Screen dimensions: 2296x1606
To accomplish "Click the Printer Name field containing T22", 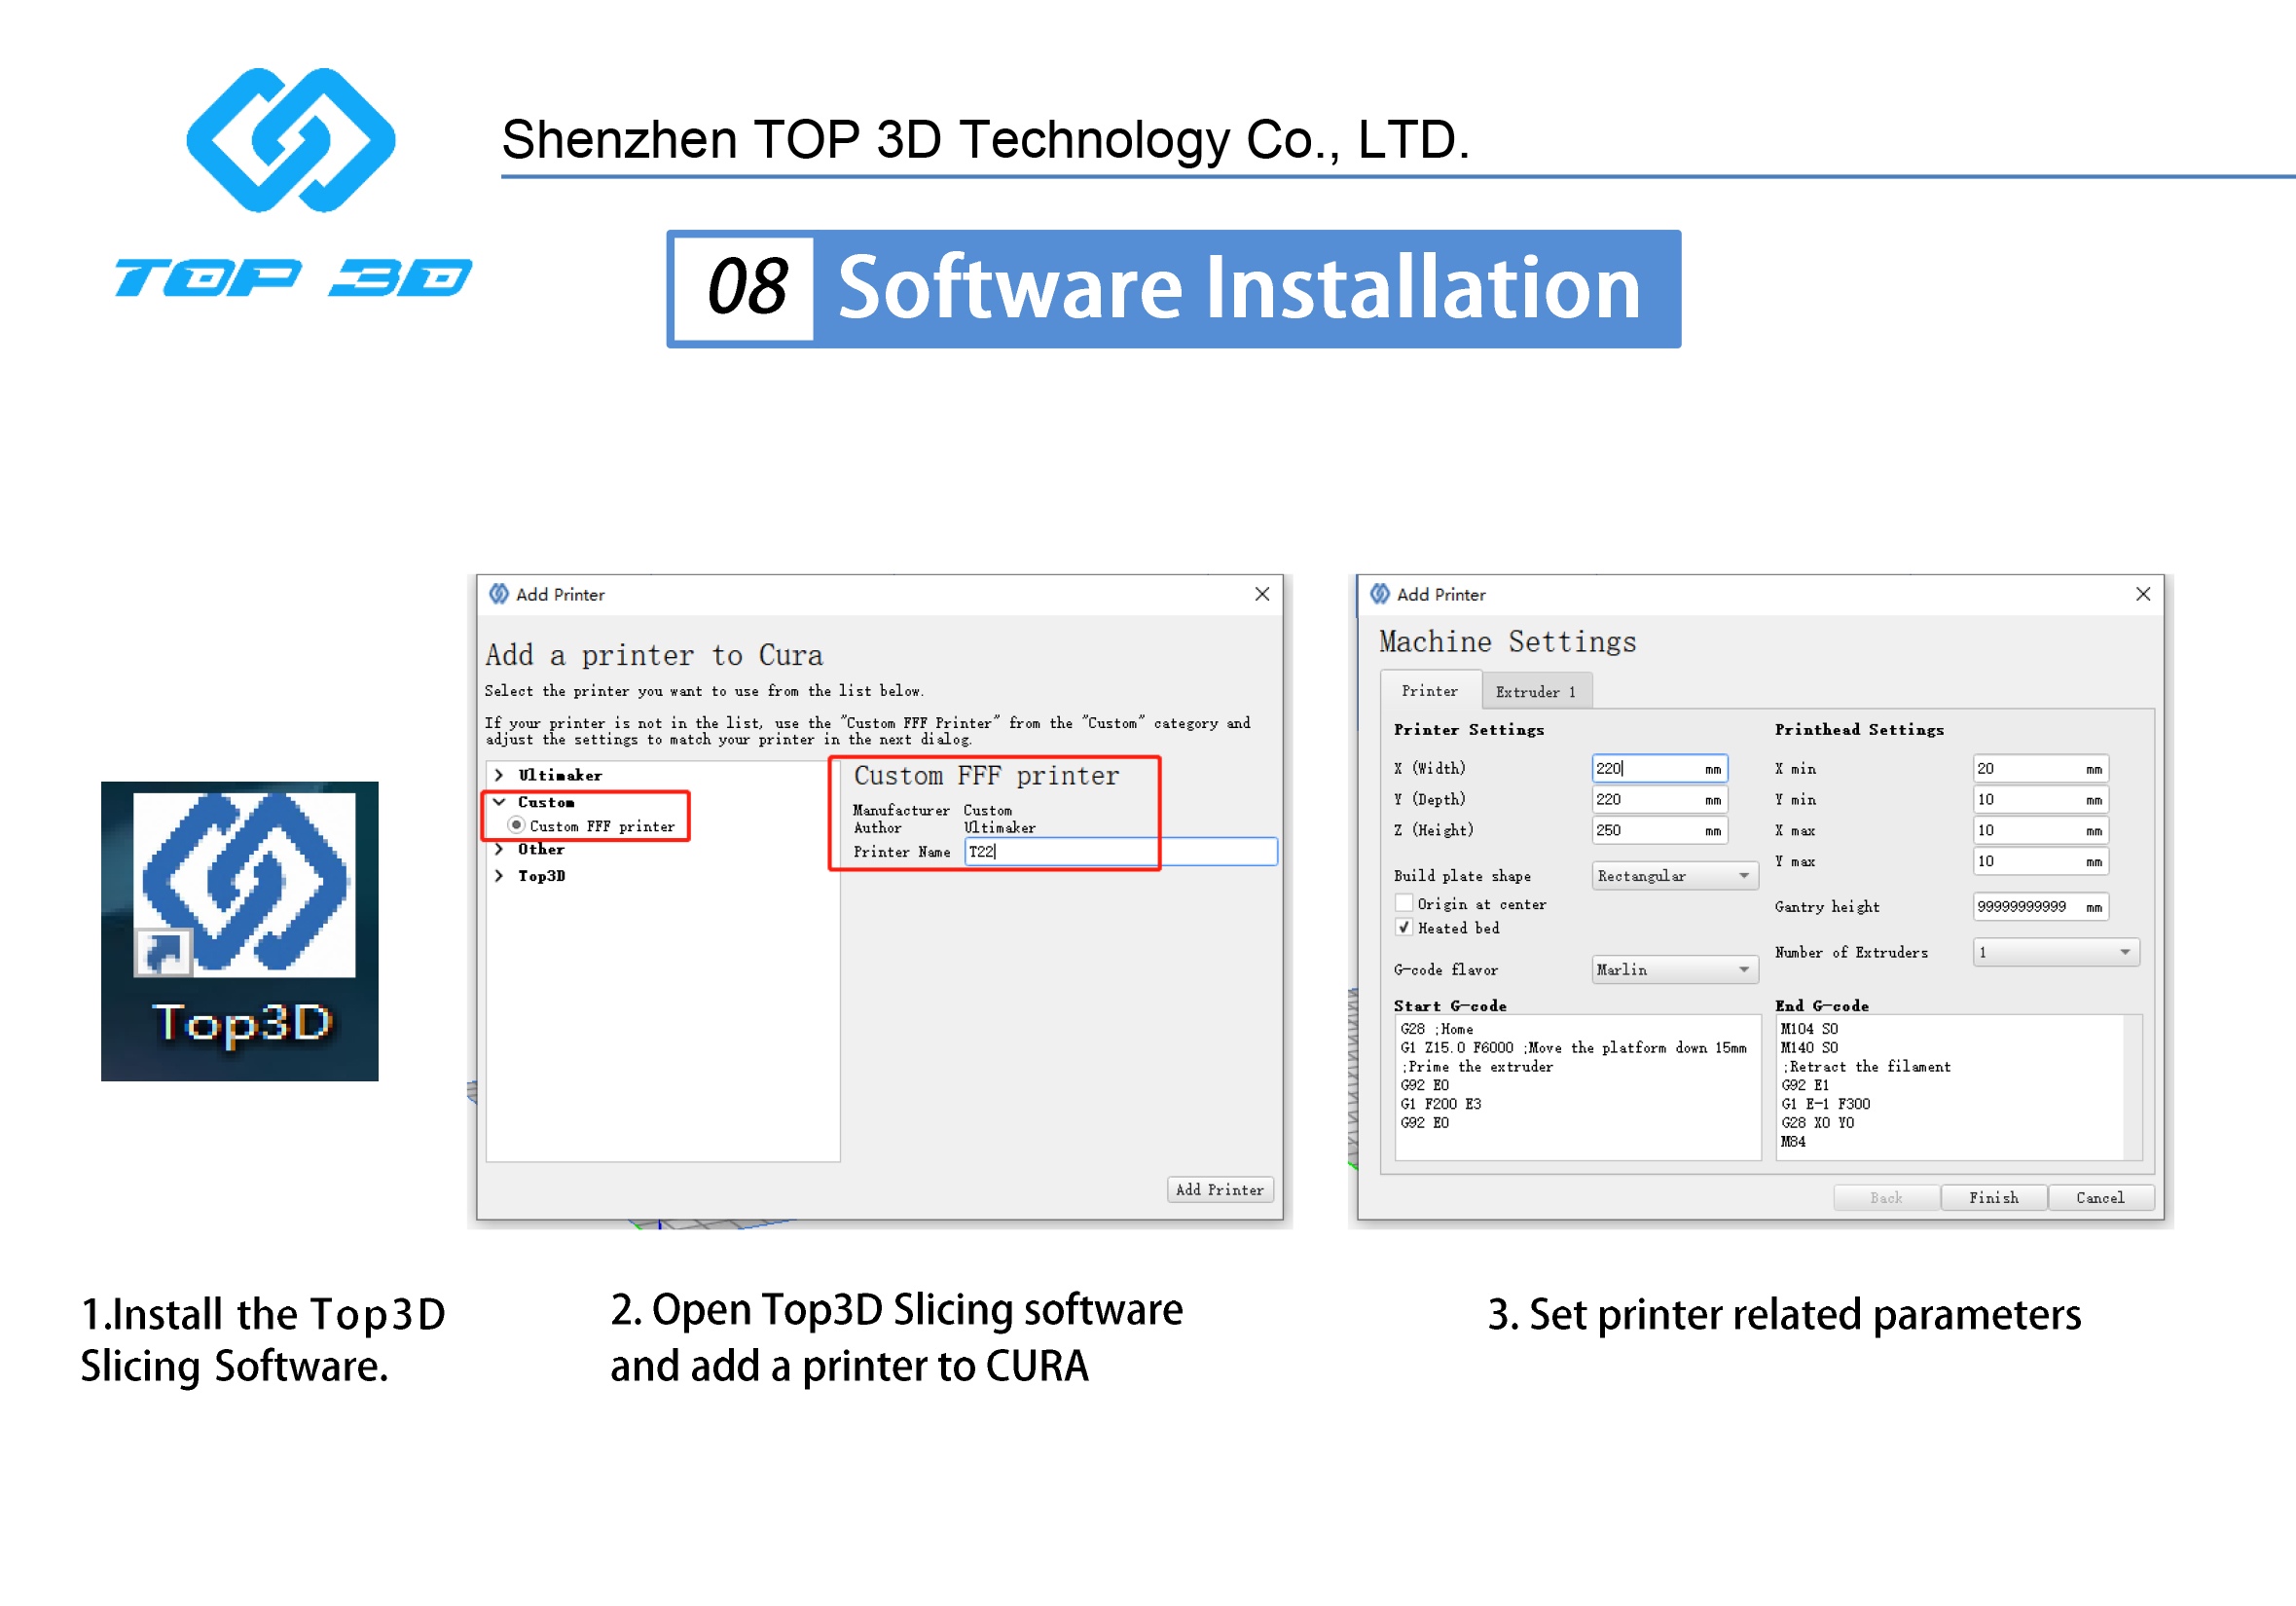I will [x=1121, y=852].
